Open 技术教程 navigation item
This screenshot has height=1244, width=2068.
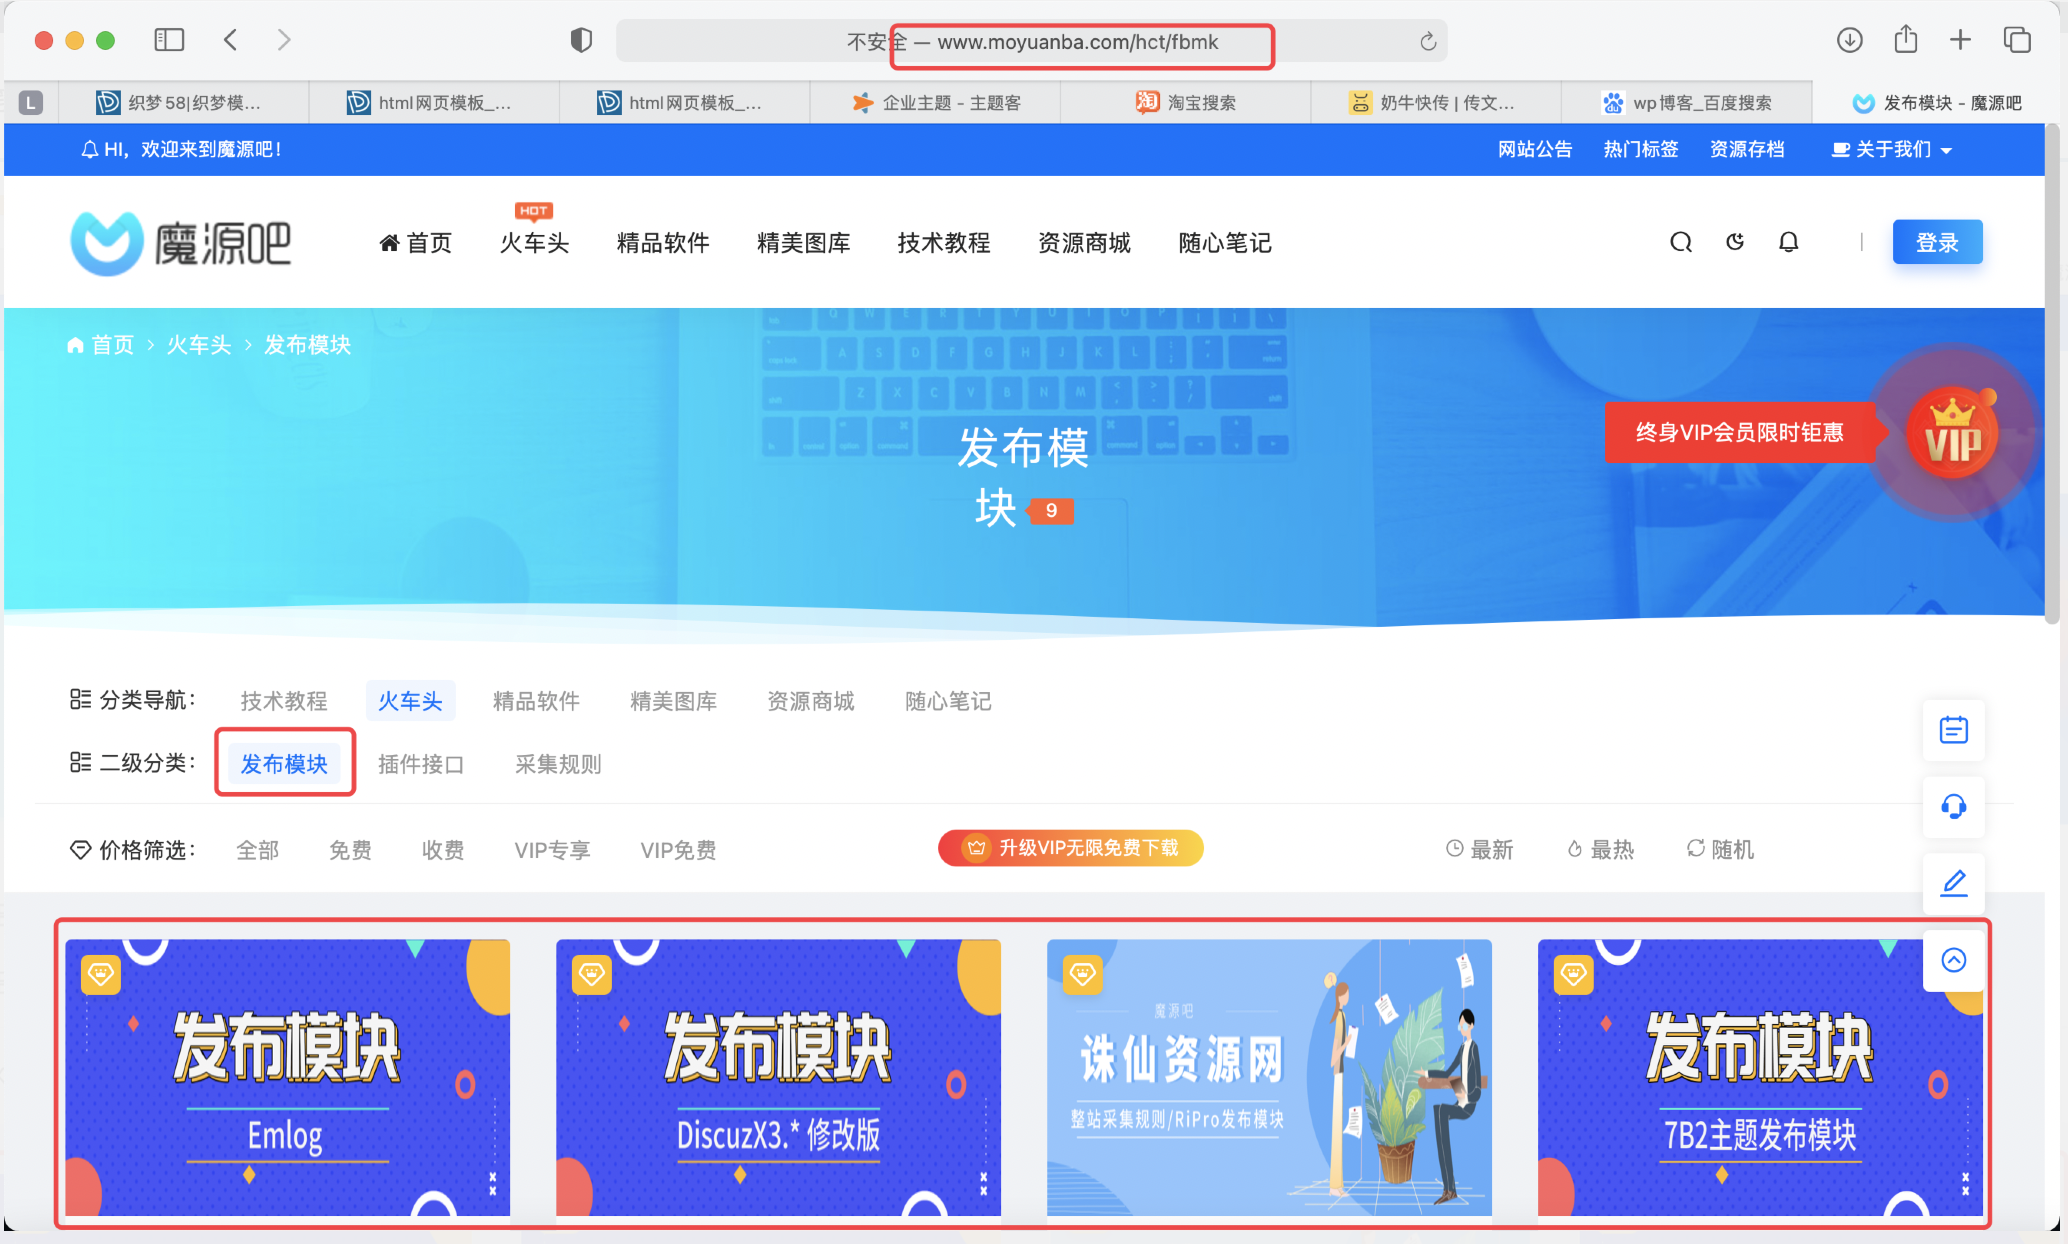coord(943,243)
